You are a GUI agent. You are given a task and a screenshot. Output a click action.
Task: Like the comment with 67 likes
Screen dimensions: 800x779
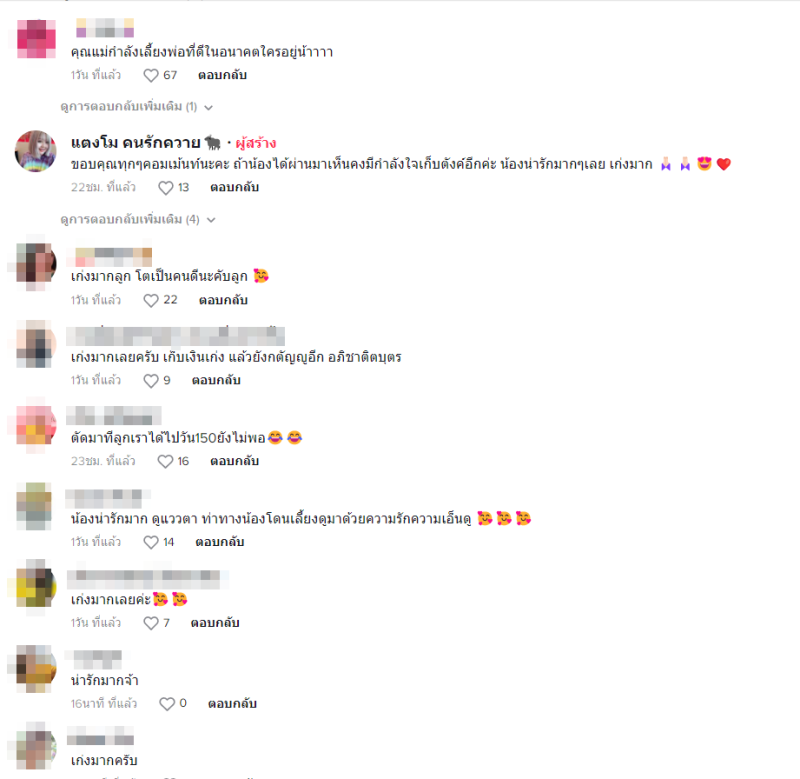pyautogui.click(x=151, y=76)
